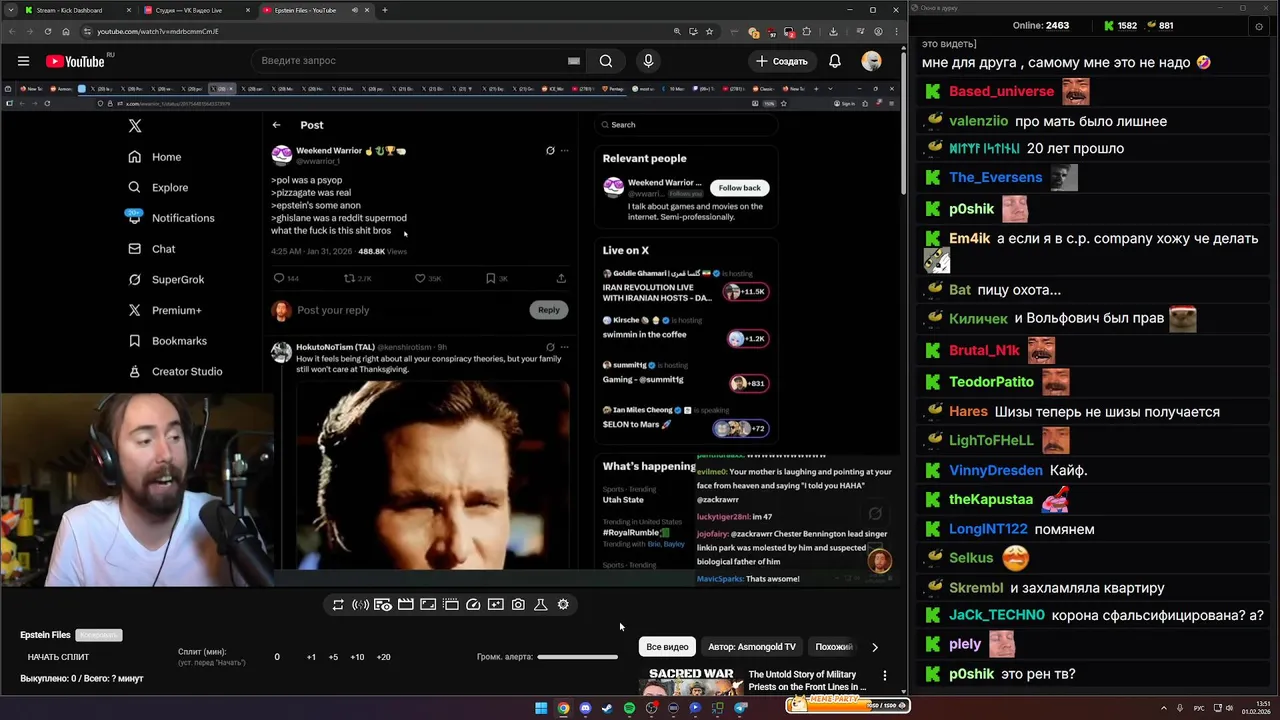Screen dimensions: 1280x720
Task: Open Discord from the taskbar
Action: tap(585, 708)
